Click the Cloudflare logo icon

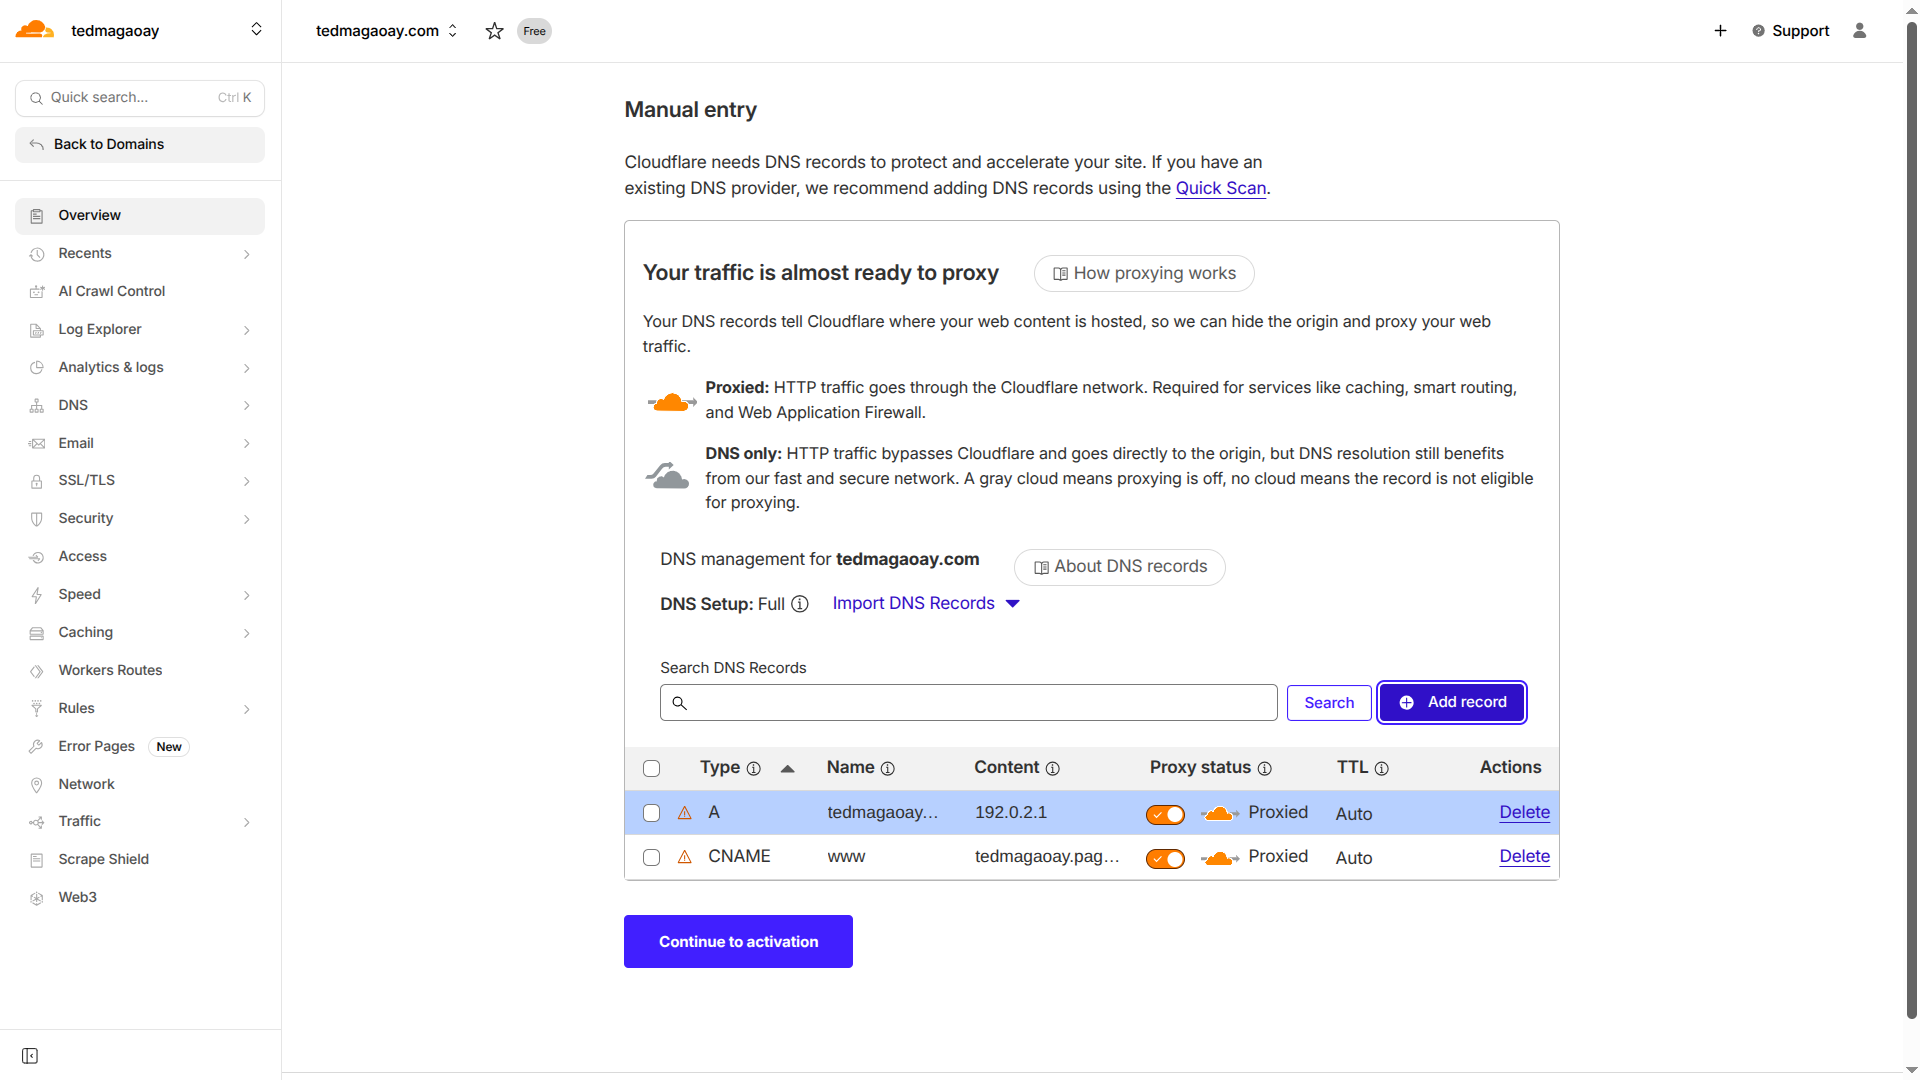tap(35, 30)
